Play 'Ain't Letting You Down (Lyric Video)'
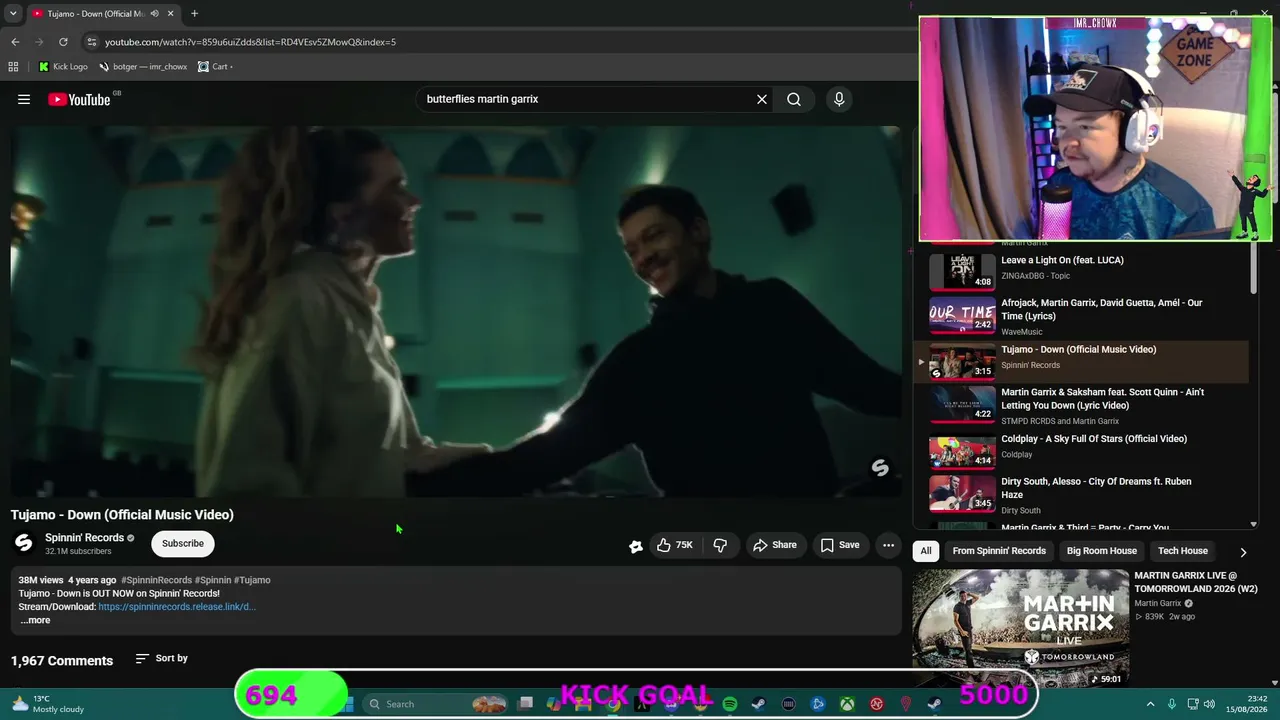The image size is (1280, 720). click(x=1102, y=398)
